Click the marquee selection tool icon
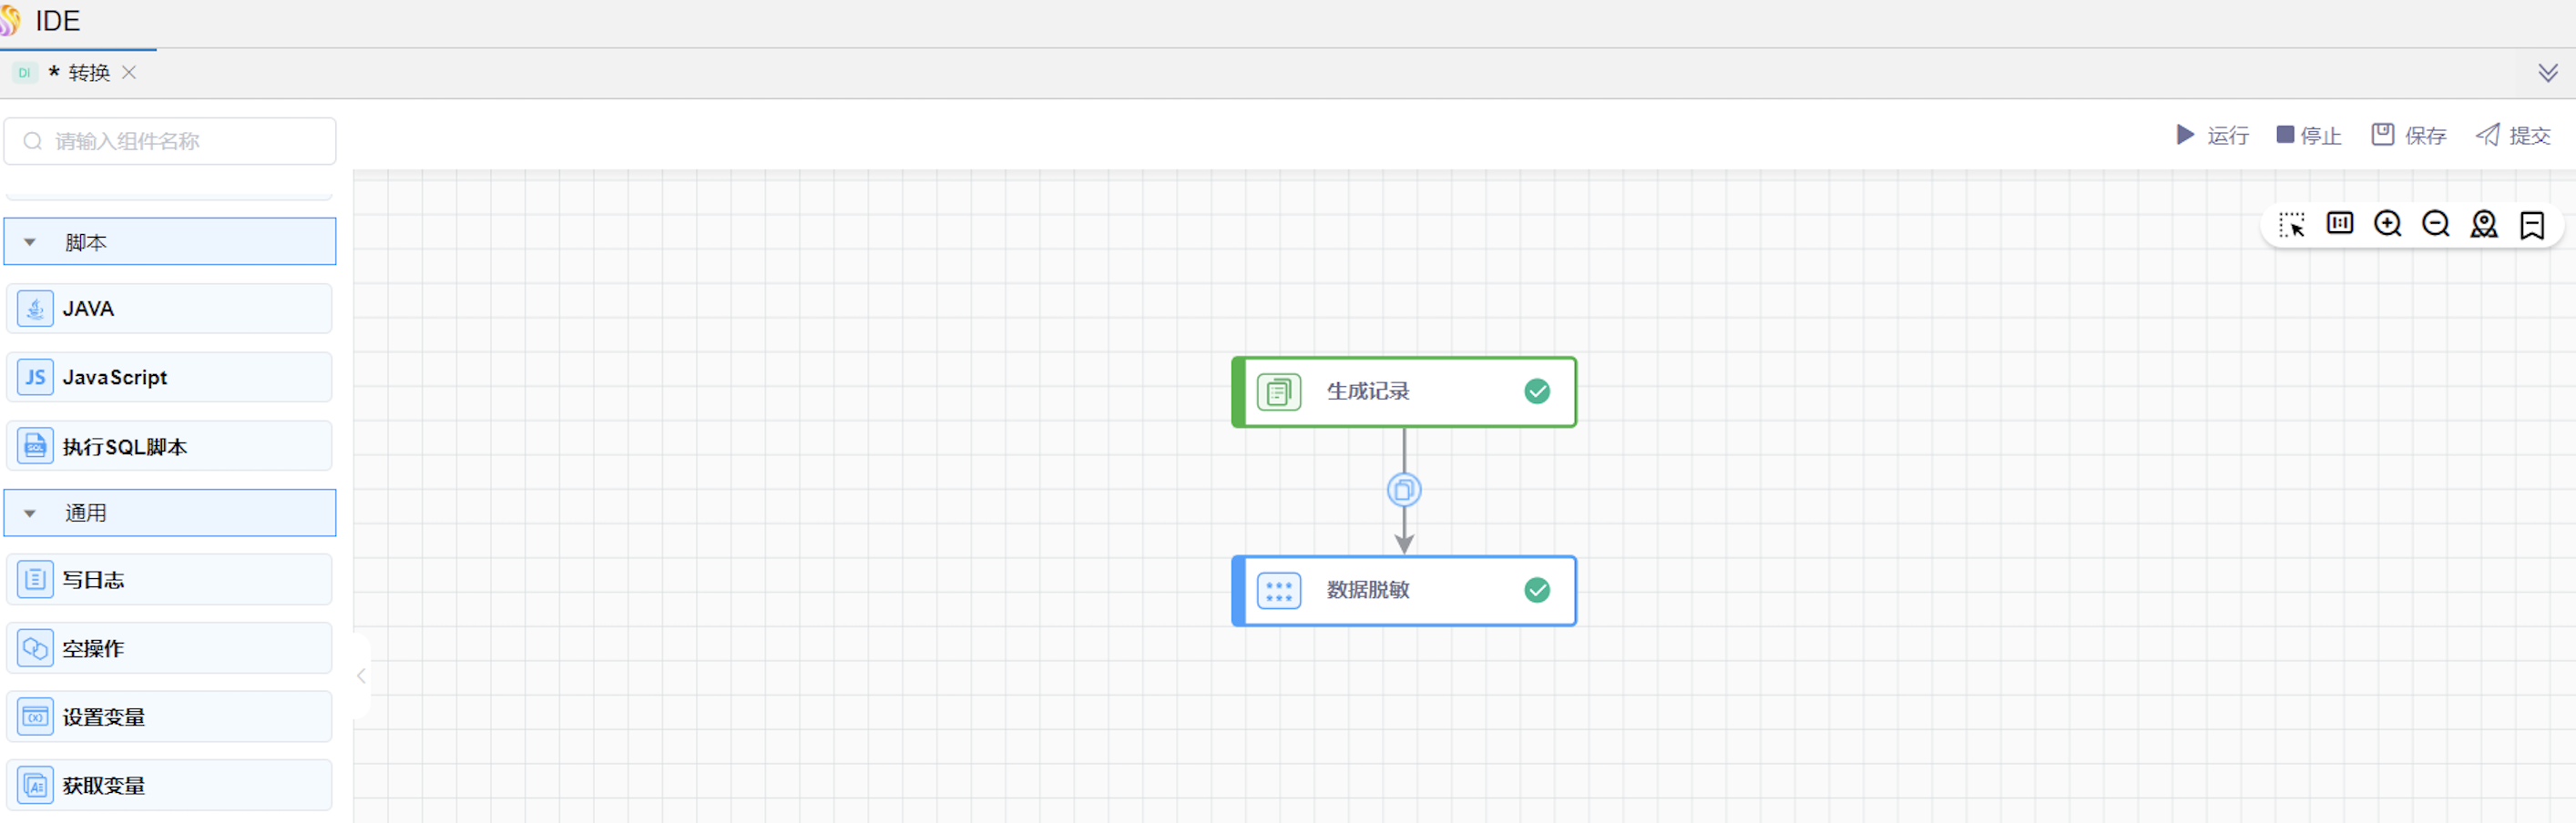Viewport: 2576px width, 823px height. [x=2291, y=224]
